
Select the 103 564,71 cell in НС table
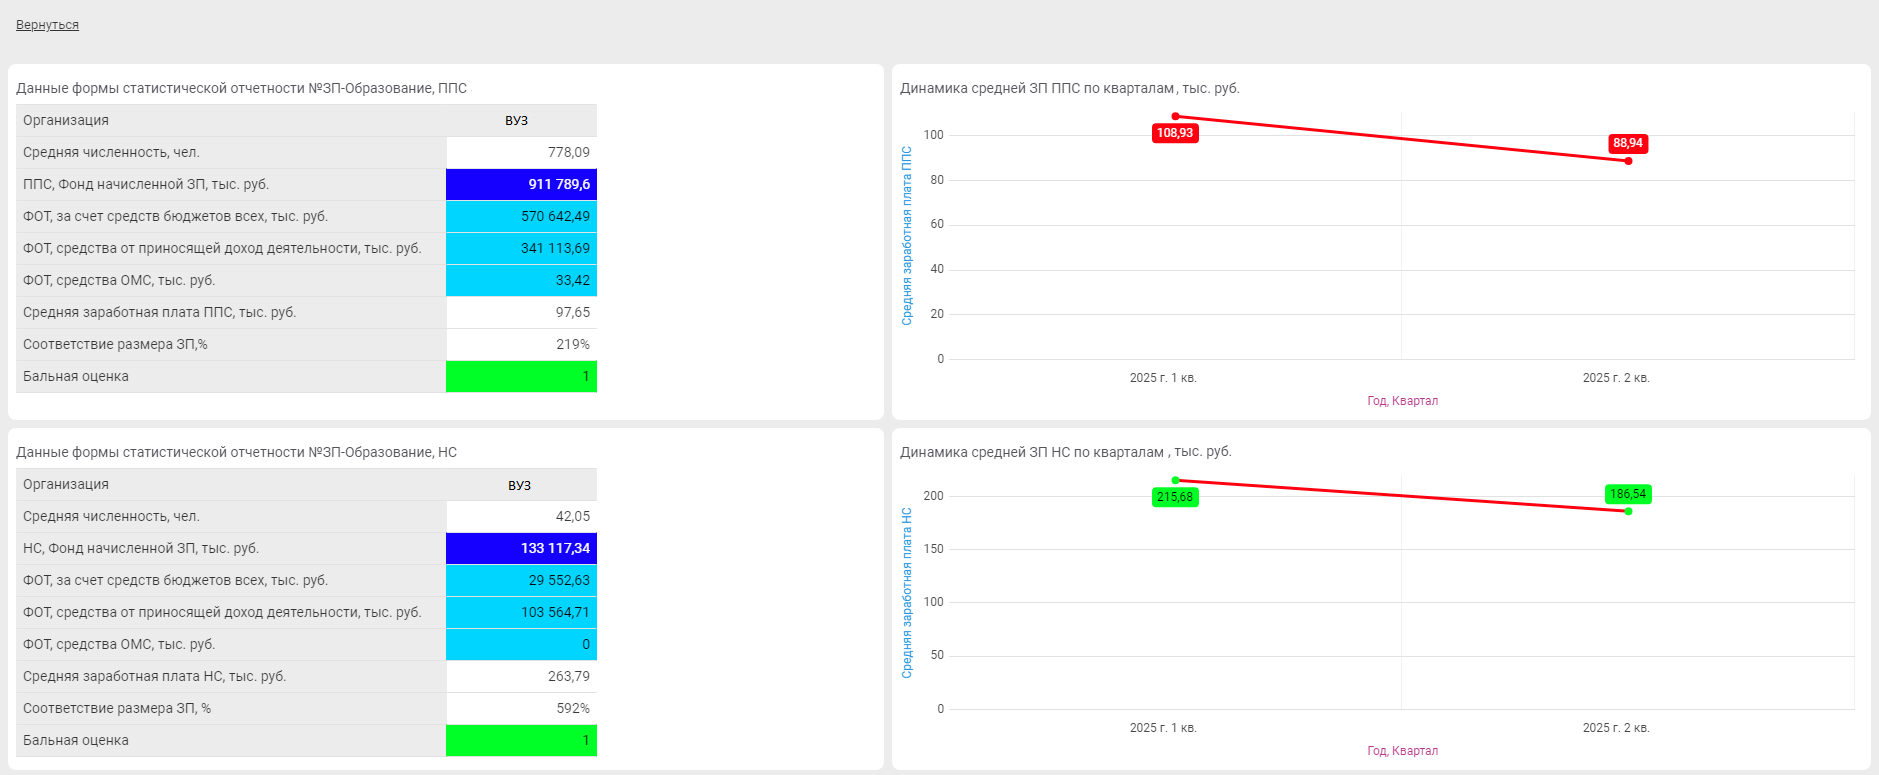[x=521, y=612]
